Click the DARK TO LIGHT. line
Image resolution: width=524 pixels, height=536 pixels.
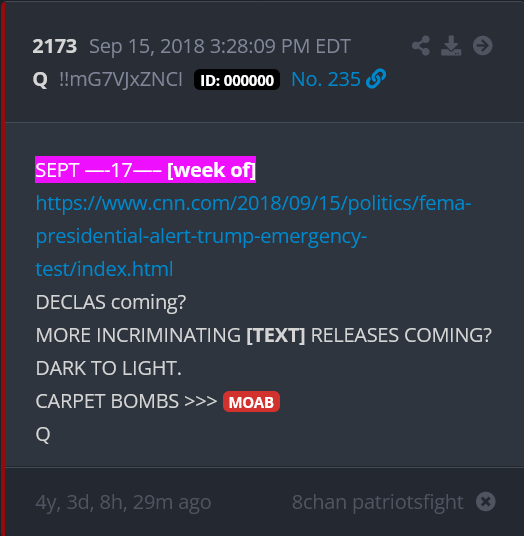[108, 368]
